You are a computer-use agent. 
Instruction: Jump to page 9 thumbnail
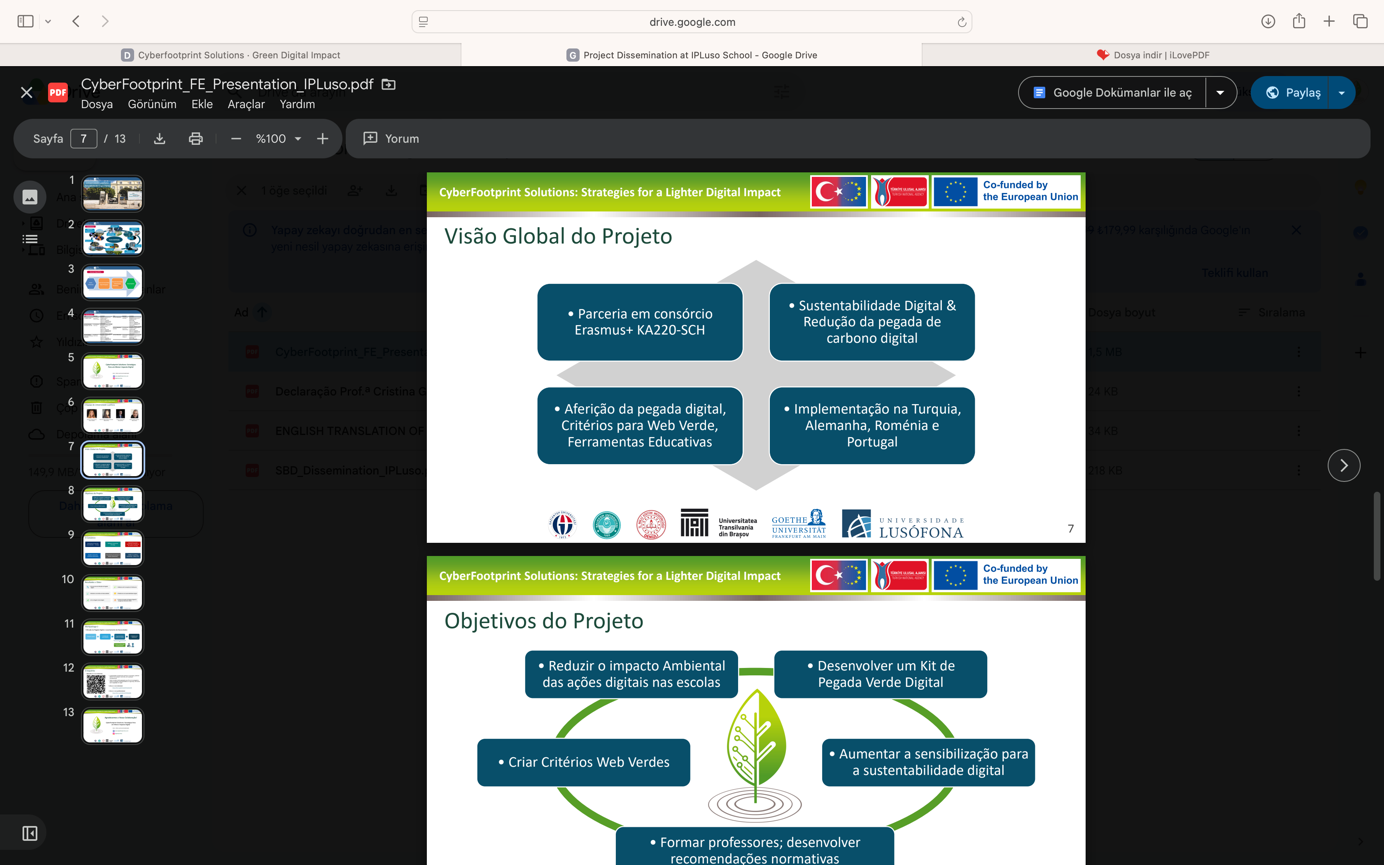click(113, 549)
